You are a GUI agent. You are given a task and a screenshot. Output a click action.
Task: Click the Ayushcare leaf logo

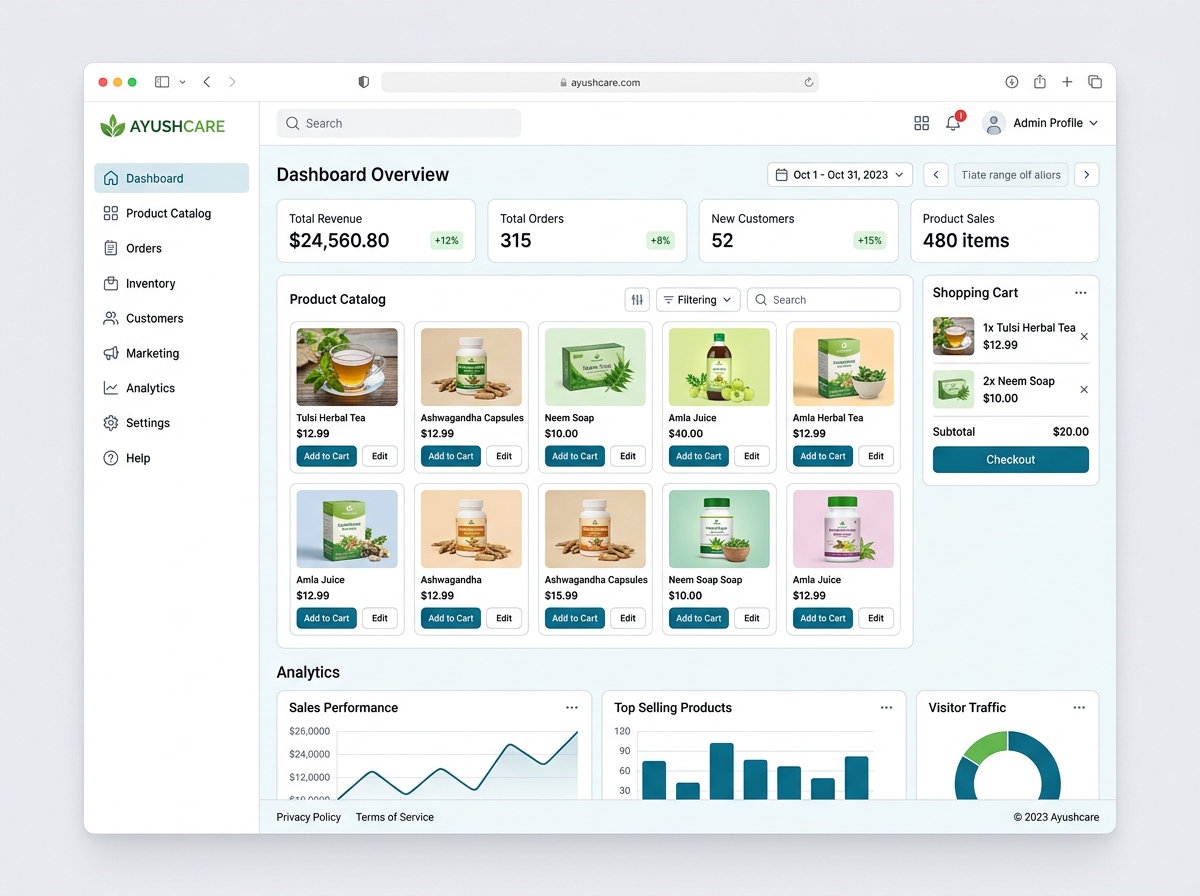112,126
